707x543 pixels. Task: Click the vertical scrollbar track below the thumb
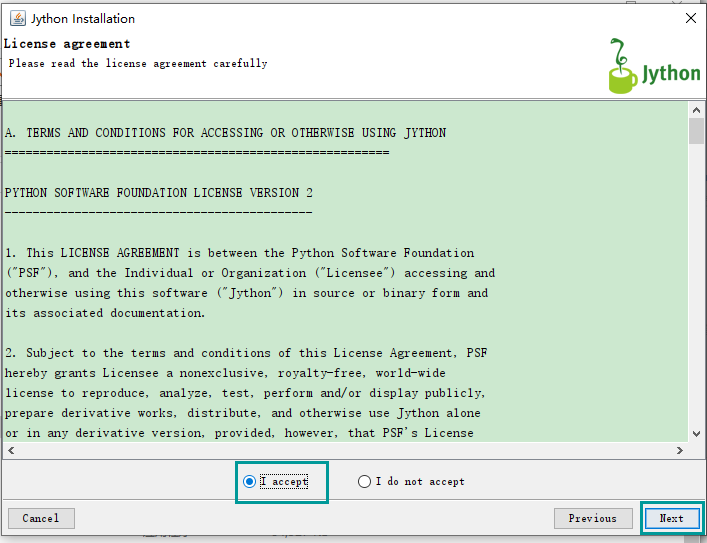[696, 285]
